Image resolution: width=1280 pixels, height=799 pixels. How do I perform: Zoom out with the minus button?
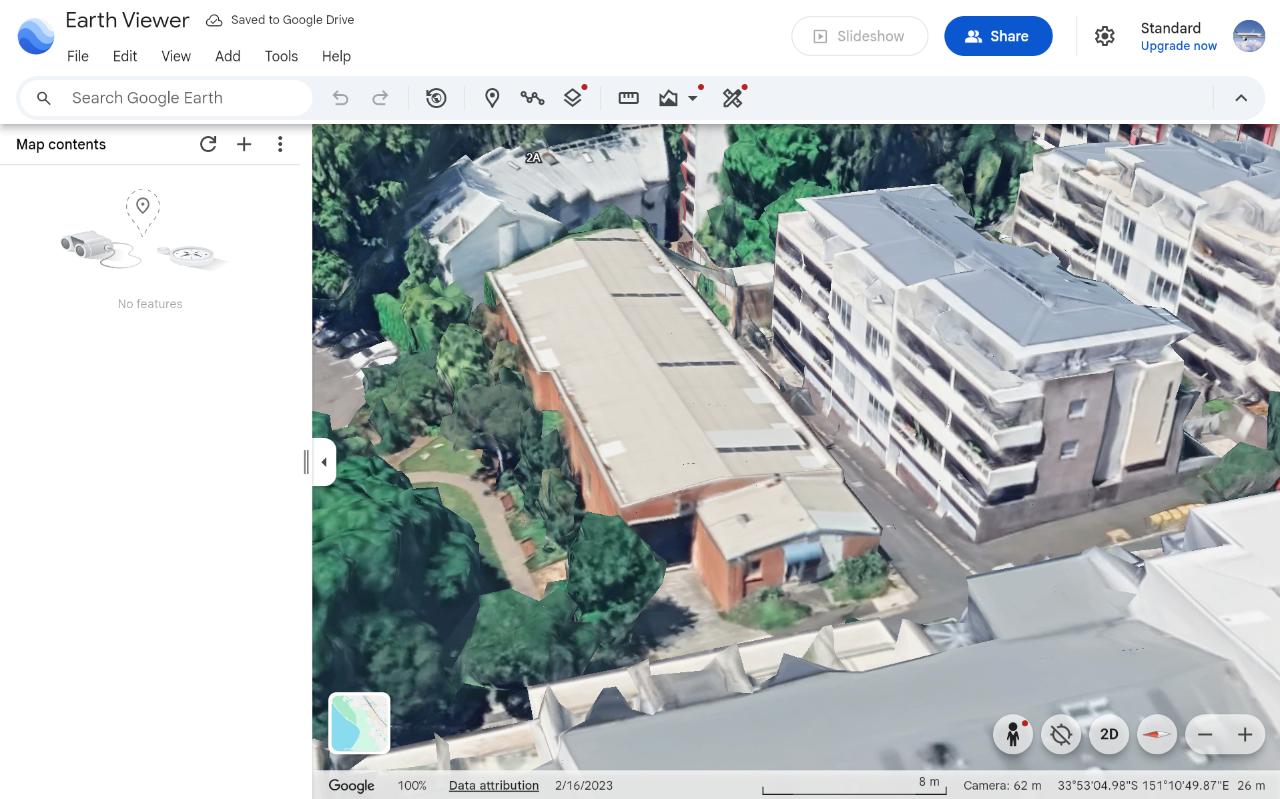coord(1205,735)
